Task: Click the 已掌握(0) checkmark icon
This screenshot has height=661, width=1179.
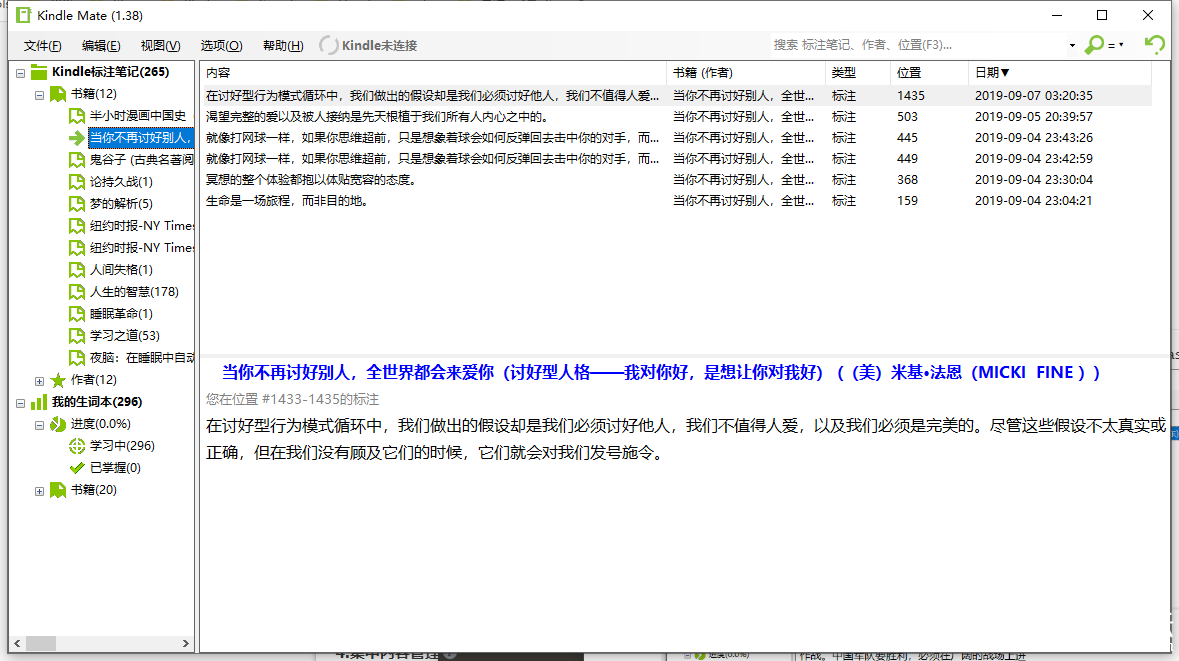Action: [77, 468]
